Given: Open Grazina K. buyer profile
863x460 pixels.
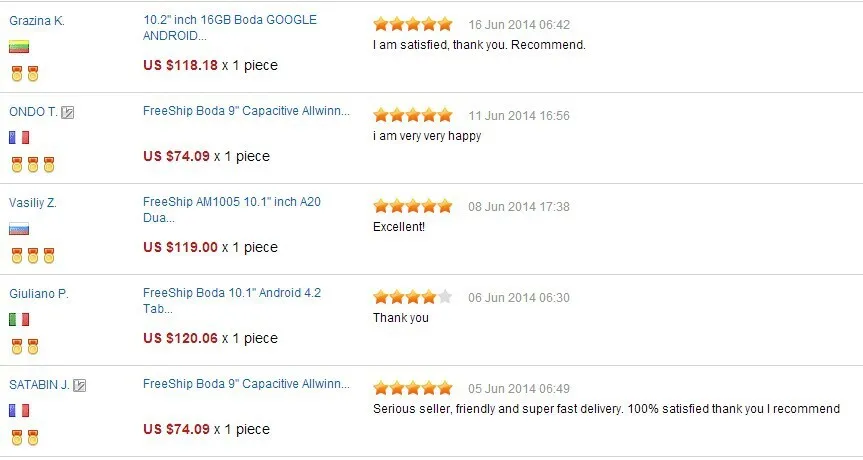Looking at the screenshot, I should (x=37, y=21).
